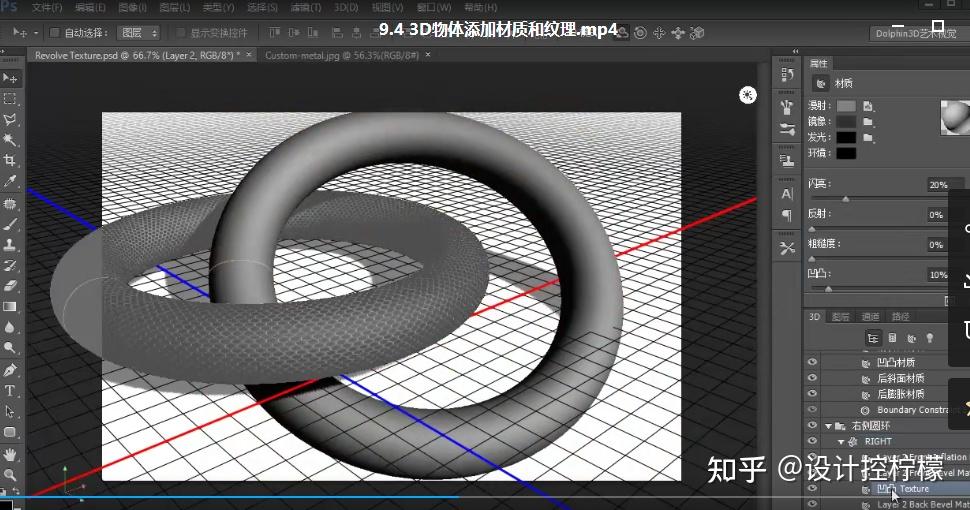Open the 文件(F) menu

(46, 7)
